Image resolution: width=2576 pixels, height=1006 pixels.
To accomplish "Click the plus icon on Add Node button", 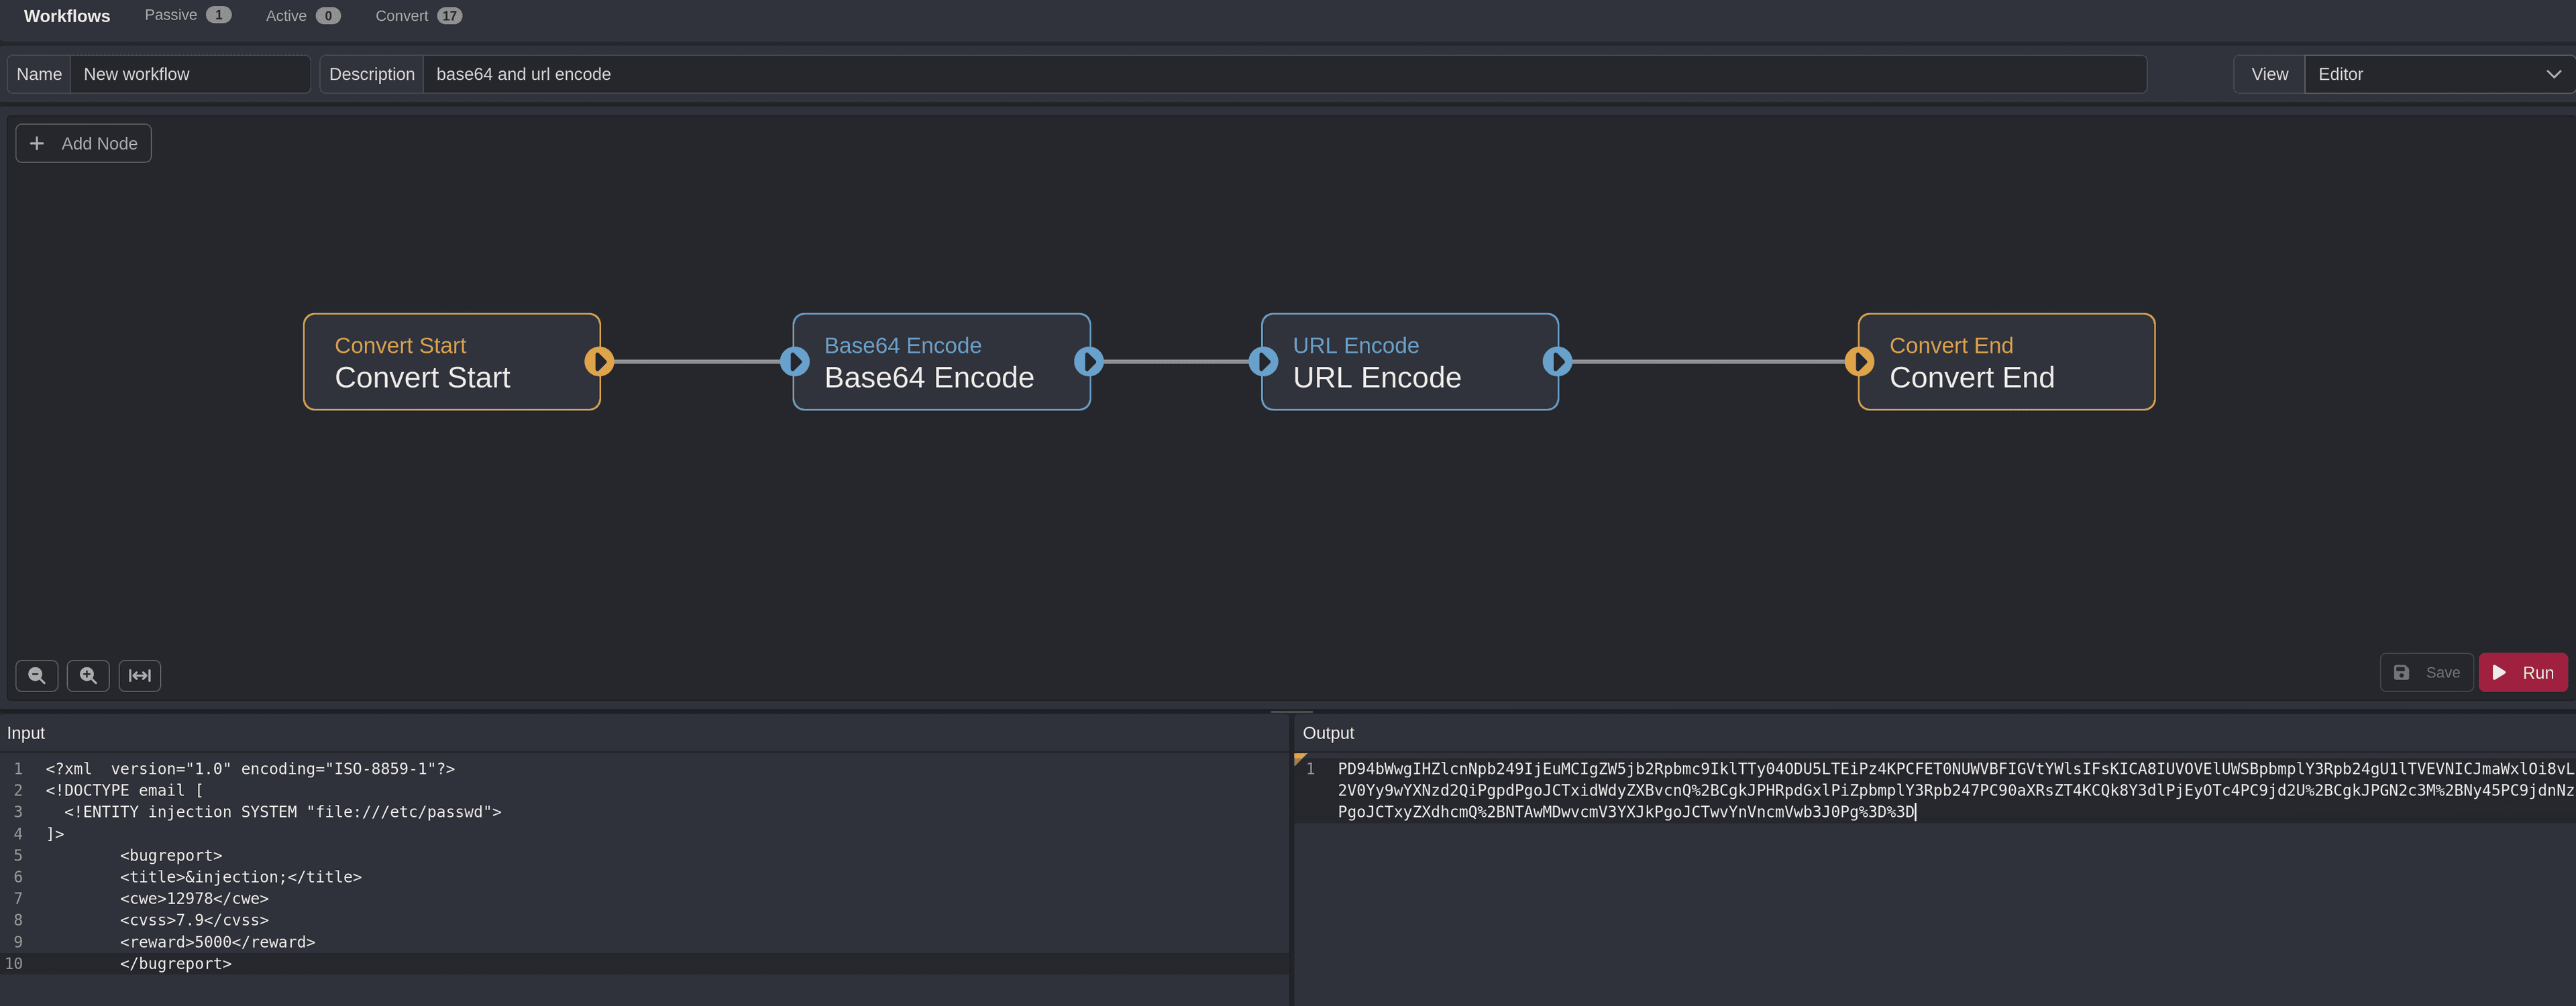I will [x=37, y=143].
